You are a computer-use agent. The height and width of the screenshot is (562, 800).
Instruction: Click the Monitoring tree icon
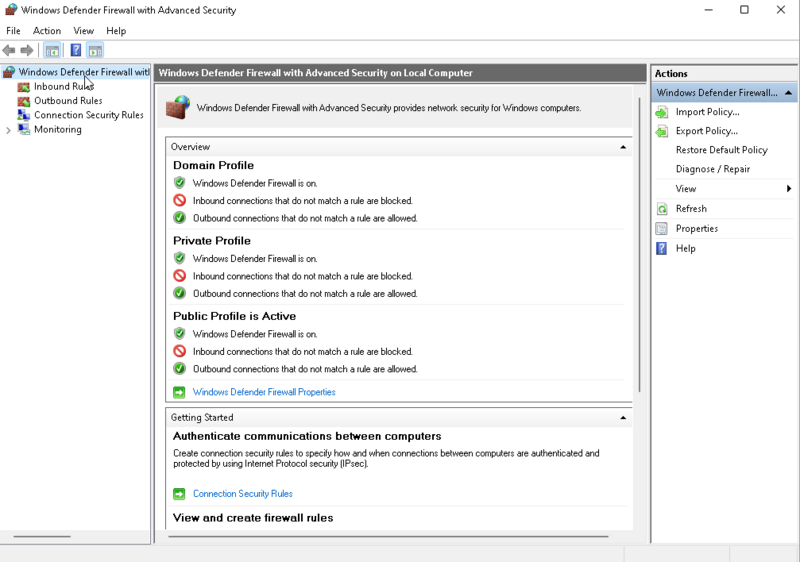pyautogui.click(x=23, y=130)
